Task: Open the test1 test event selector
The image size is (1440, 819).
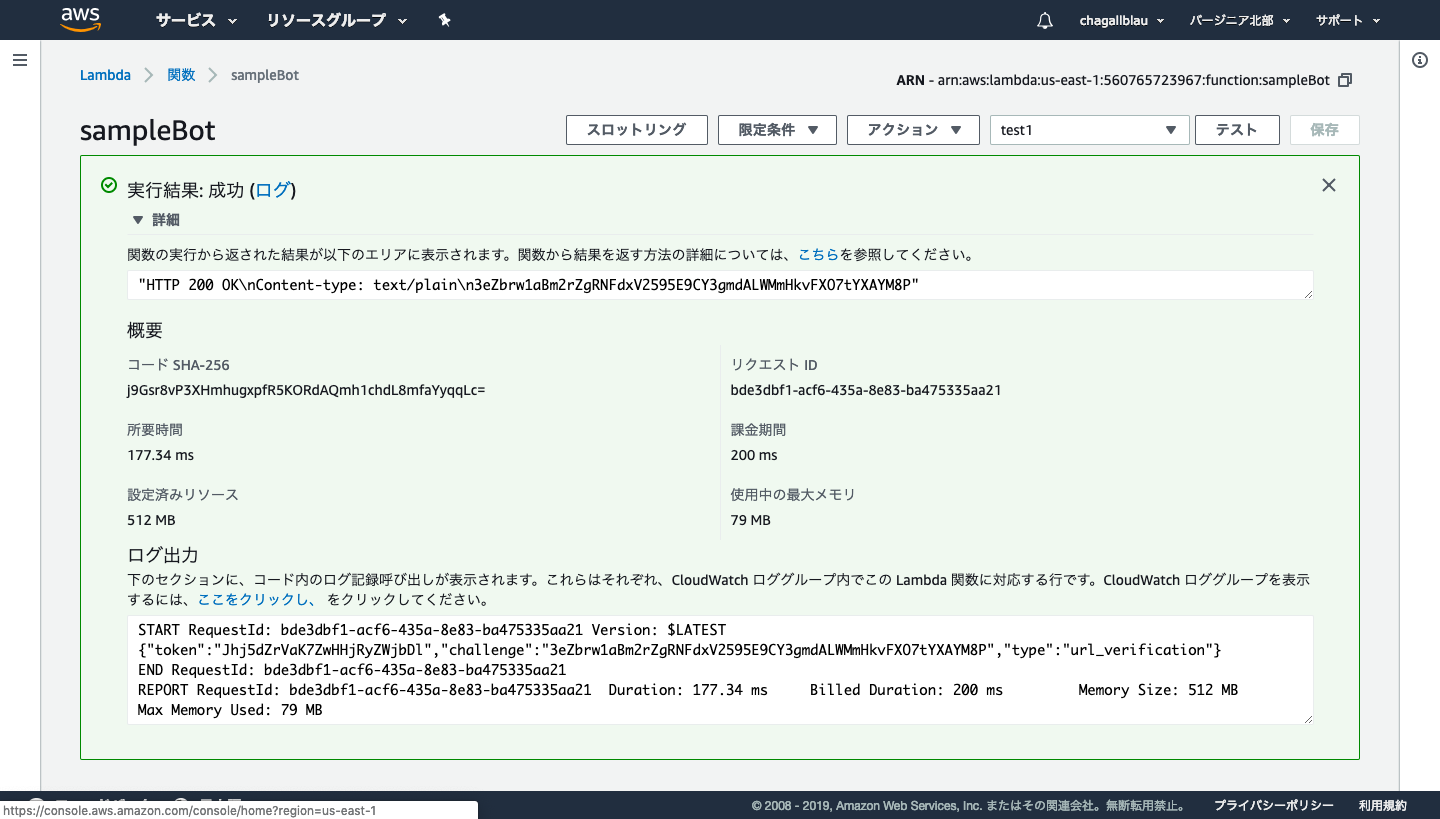Action: point(1089,130)
